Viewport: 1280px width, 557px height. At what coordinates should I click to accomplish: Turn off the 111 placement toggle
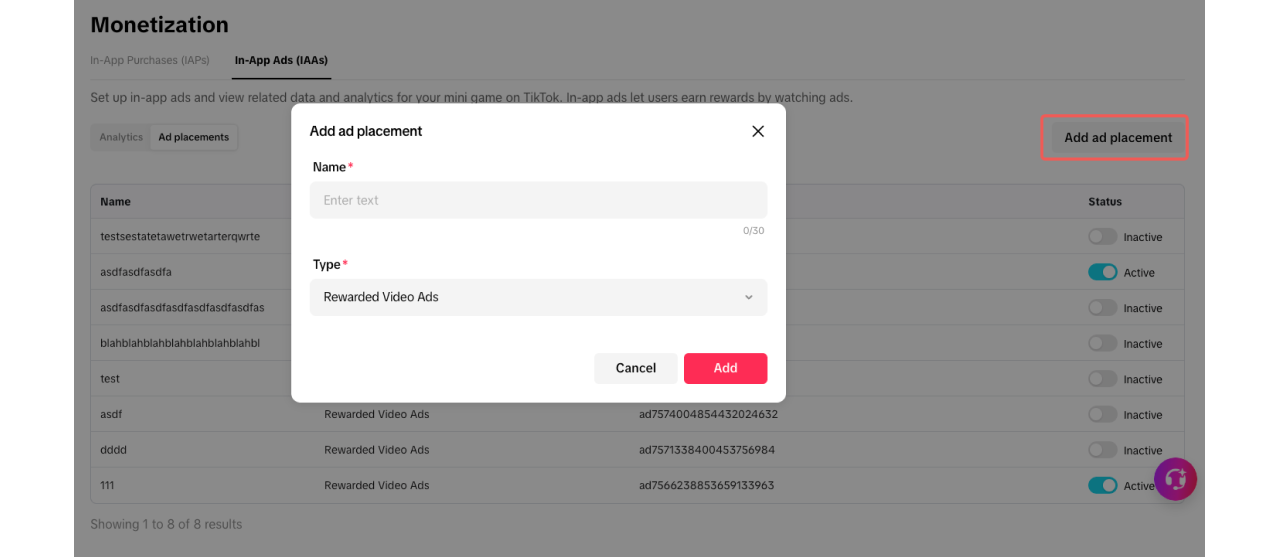1102,485
